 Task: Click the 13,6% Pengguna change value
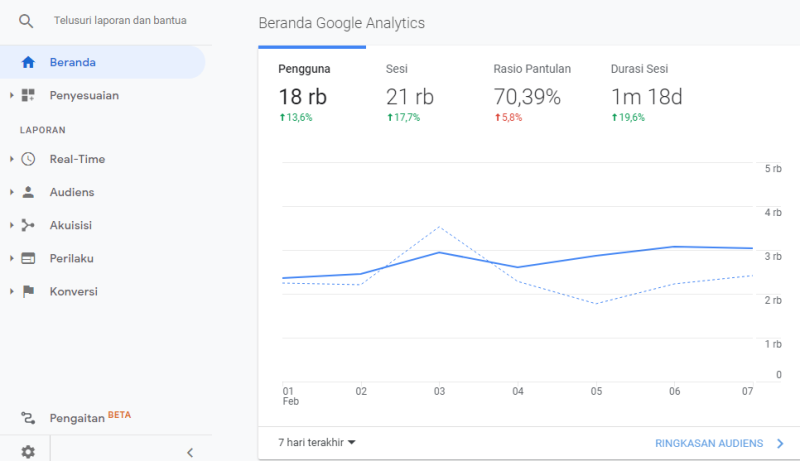(x=296, y=117)
